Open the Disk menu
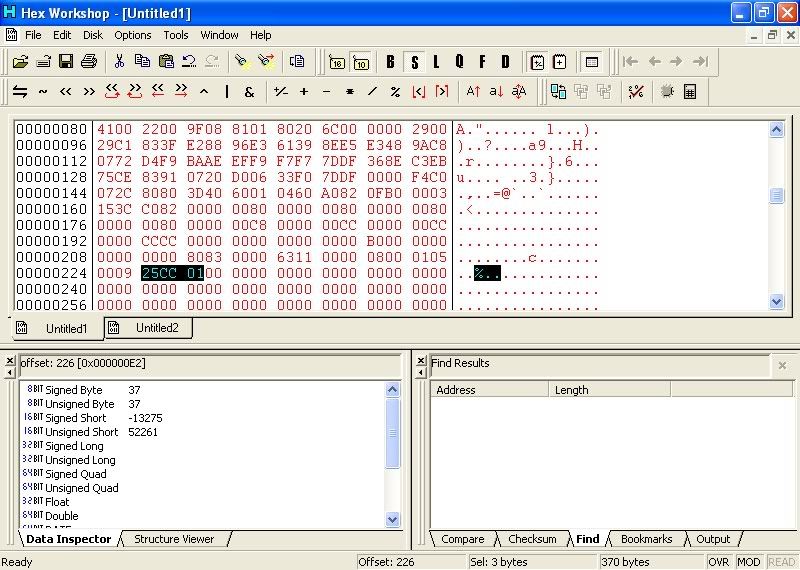 [x=93, y=35]
